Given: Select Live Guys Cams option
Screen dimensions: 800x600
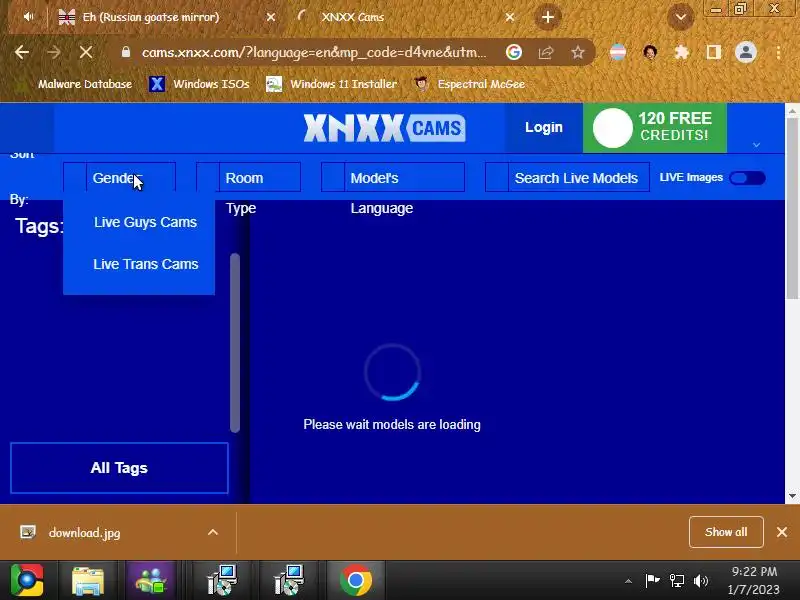Looking at the screenshot, I should tap(145, 222).
